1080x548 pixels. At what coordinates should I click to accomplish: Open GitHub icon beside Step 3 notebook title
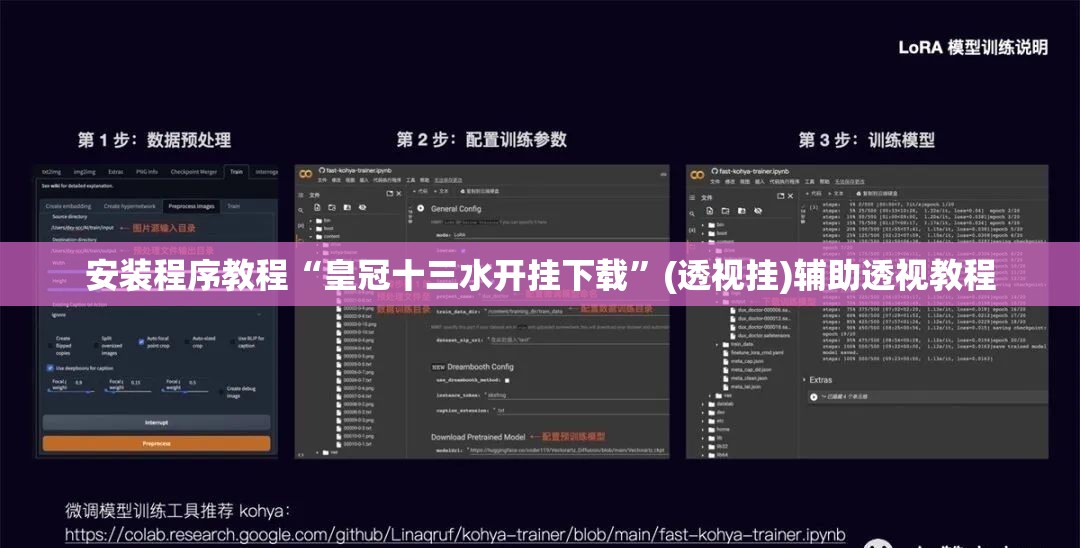[714, 170]
